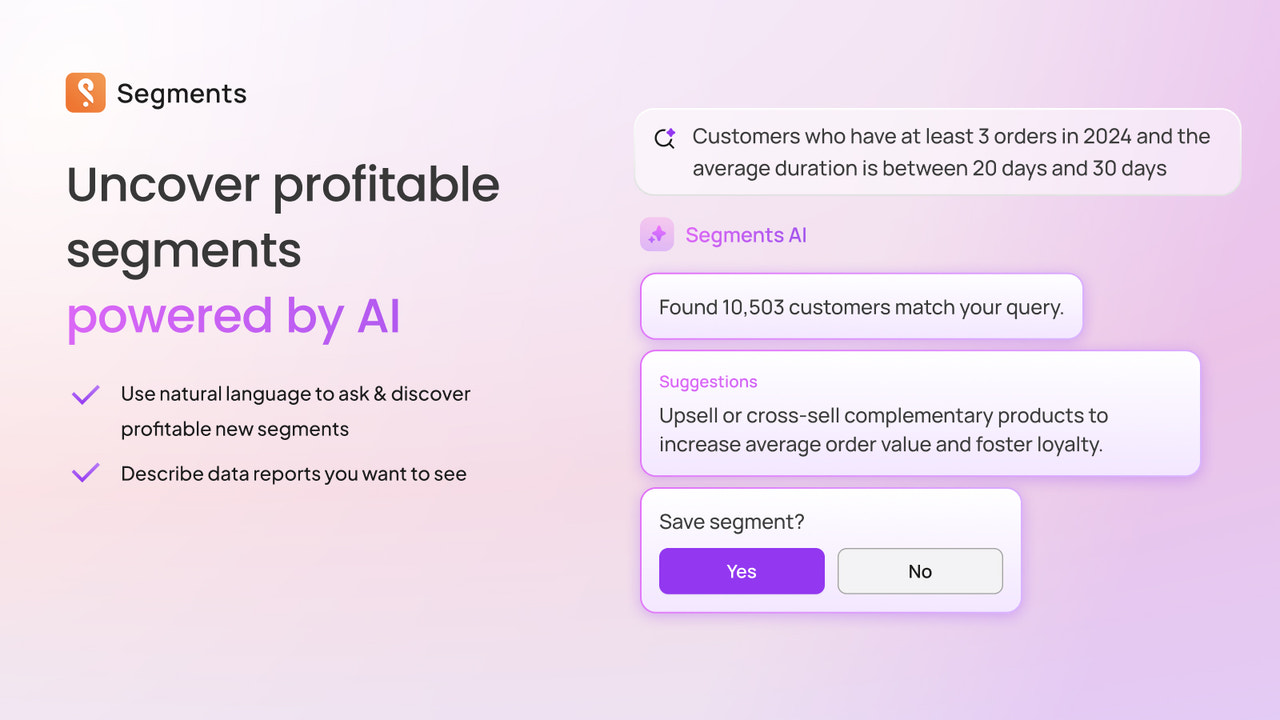
Task: Click the Segments AI sparkle avatar icon
Action: (x=657, y=233)
